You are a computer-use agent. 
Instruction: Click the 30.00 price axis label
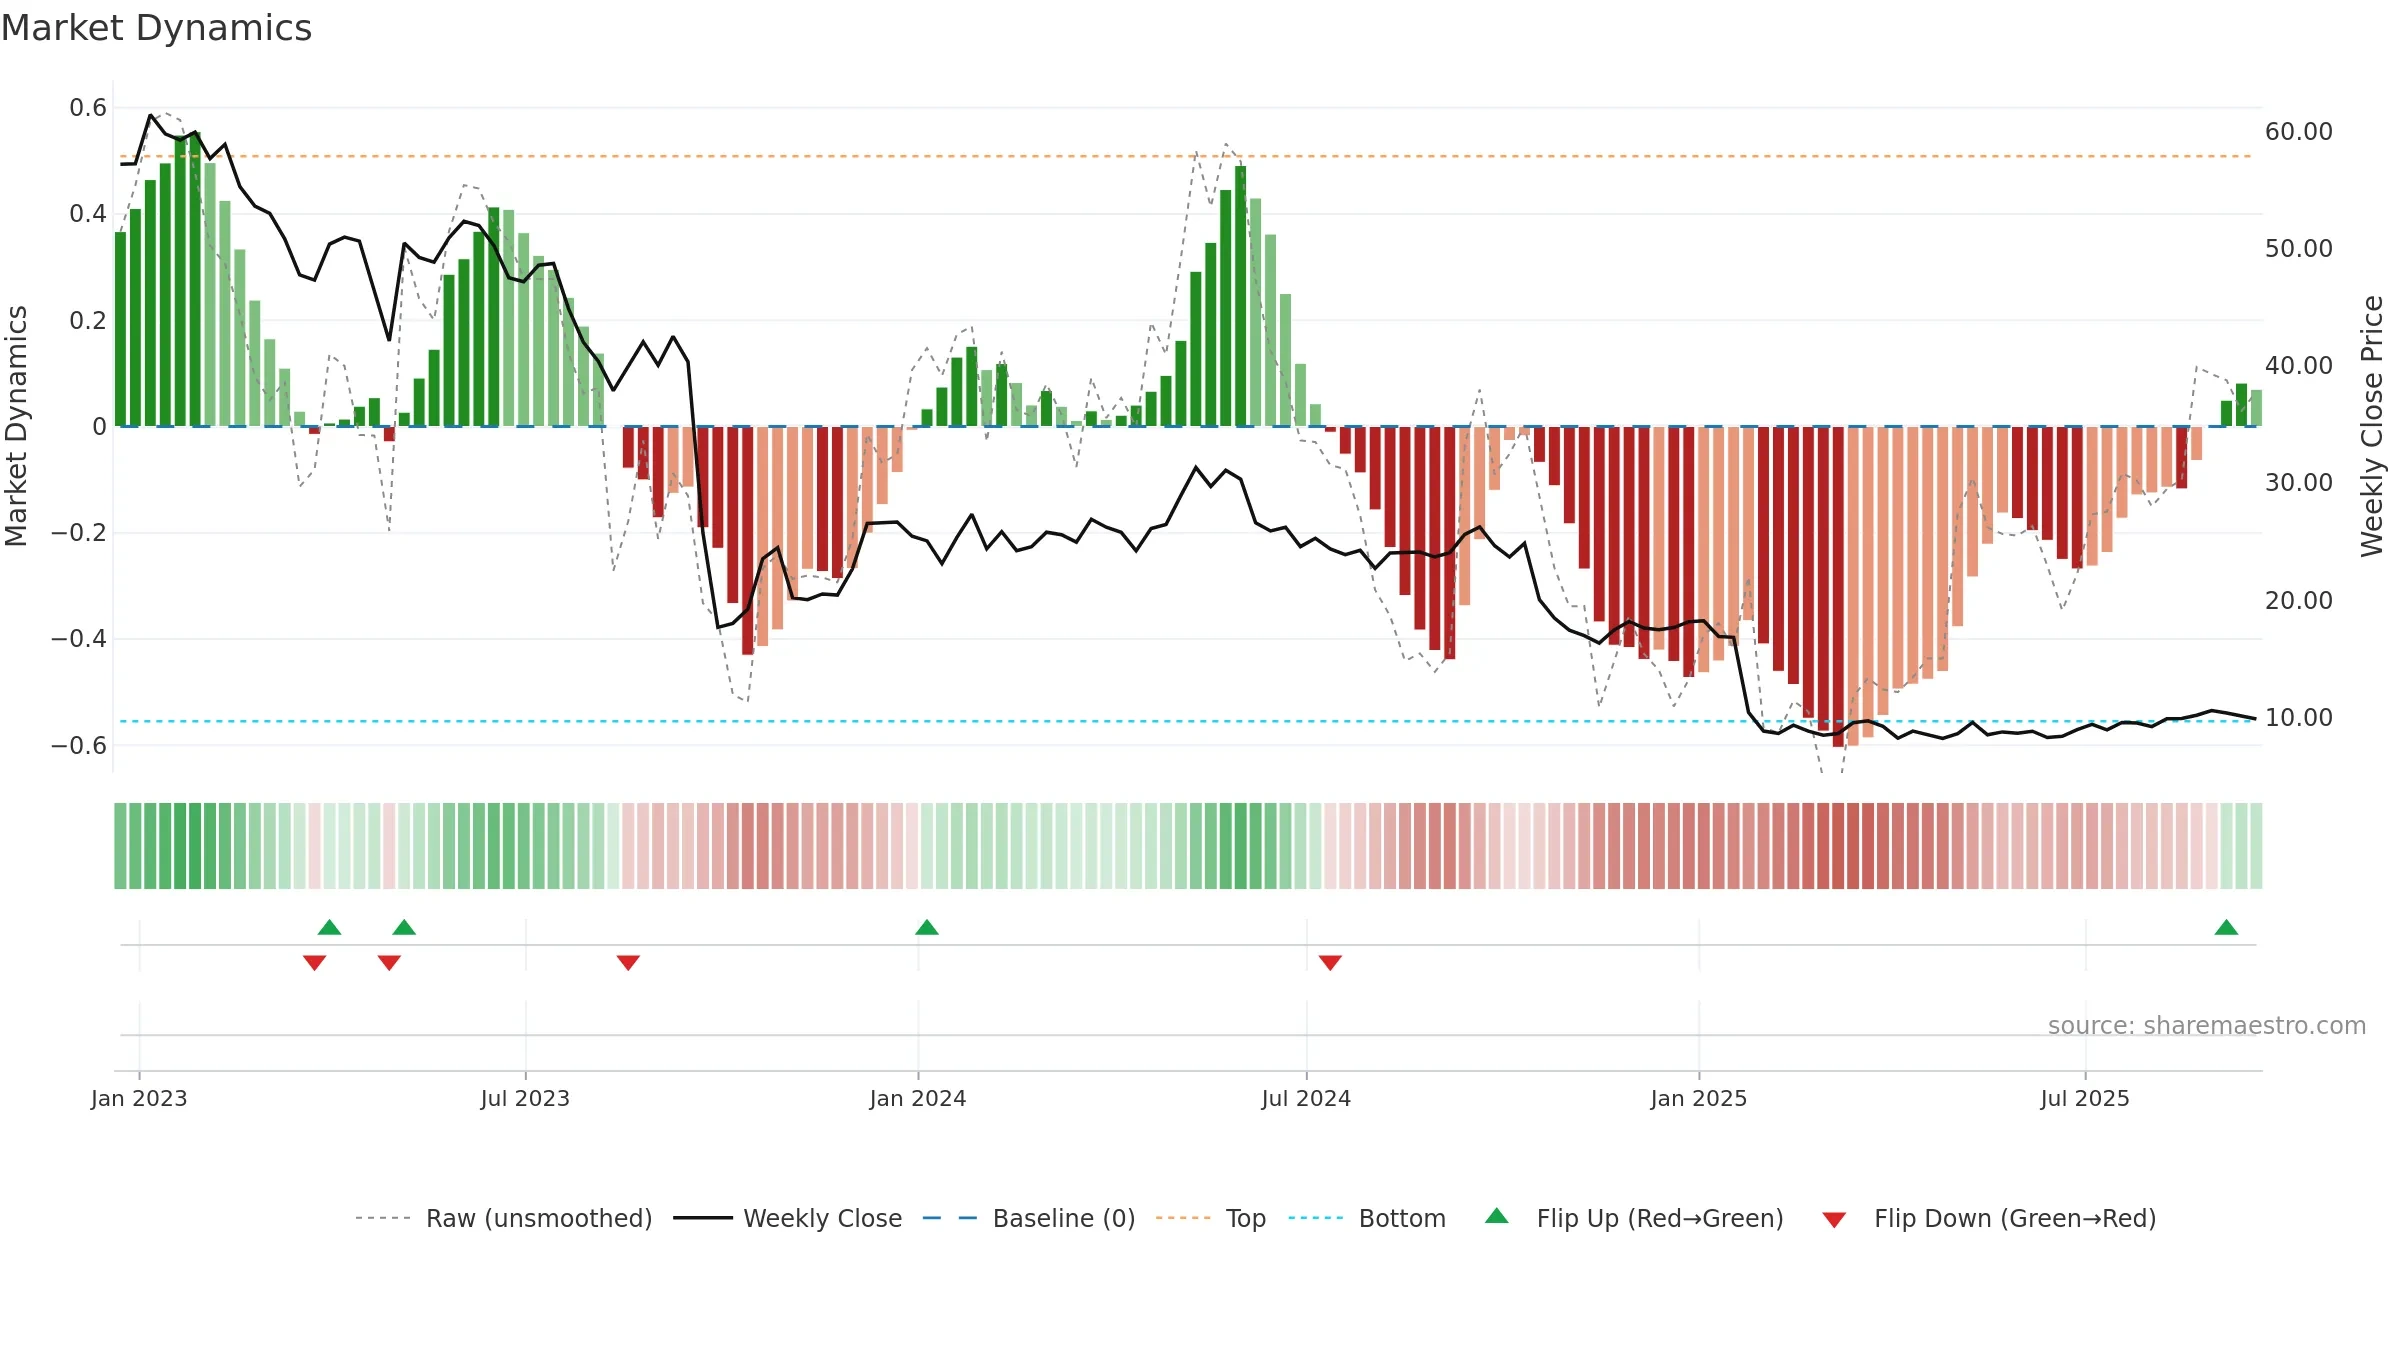(2299, 483)
